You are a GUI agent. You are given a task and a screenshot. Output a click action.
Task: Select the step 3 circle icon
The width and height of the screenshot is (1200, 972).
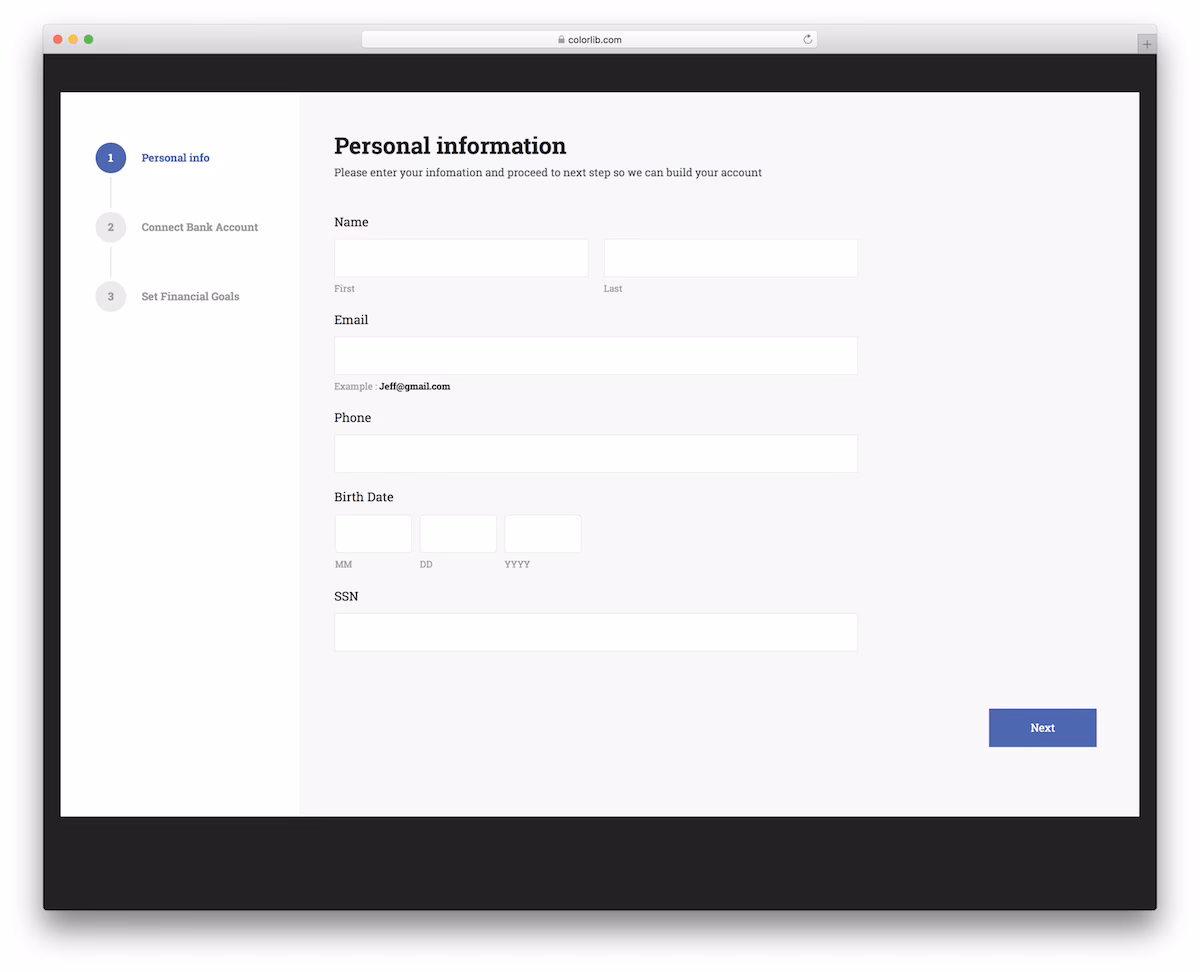111,296
